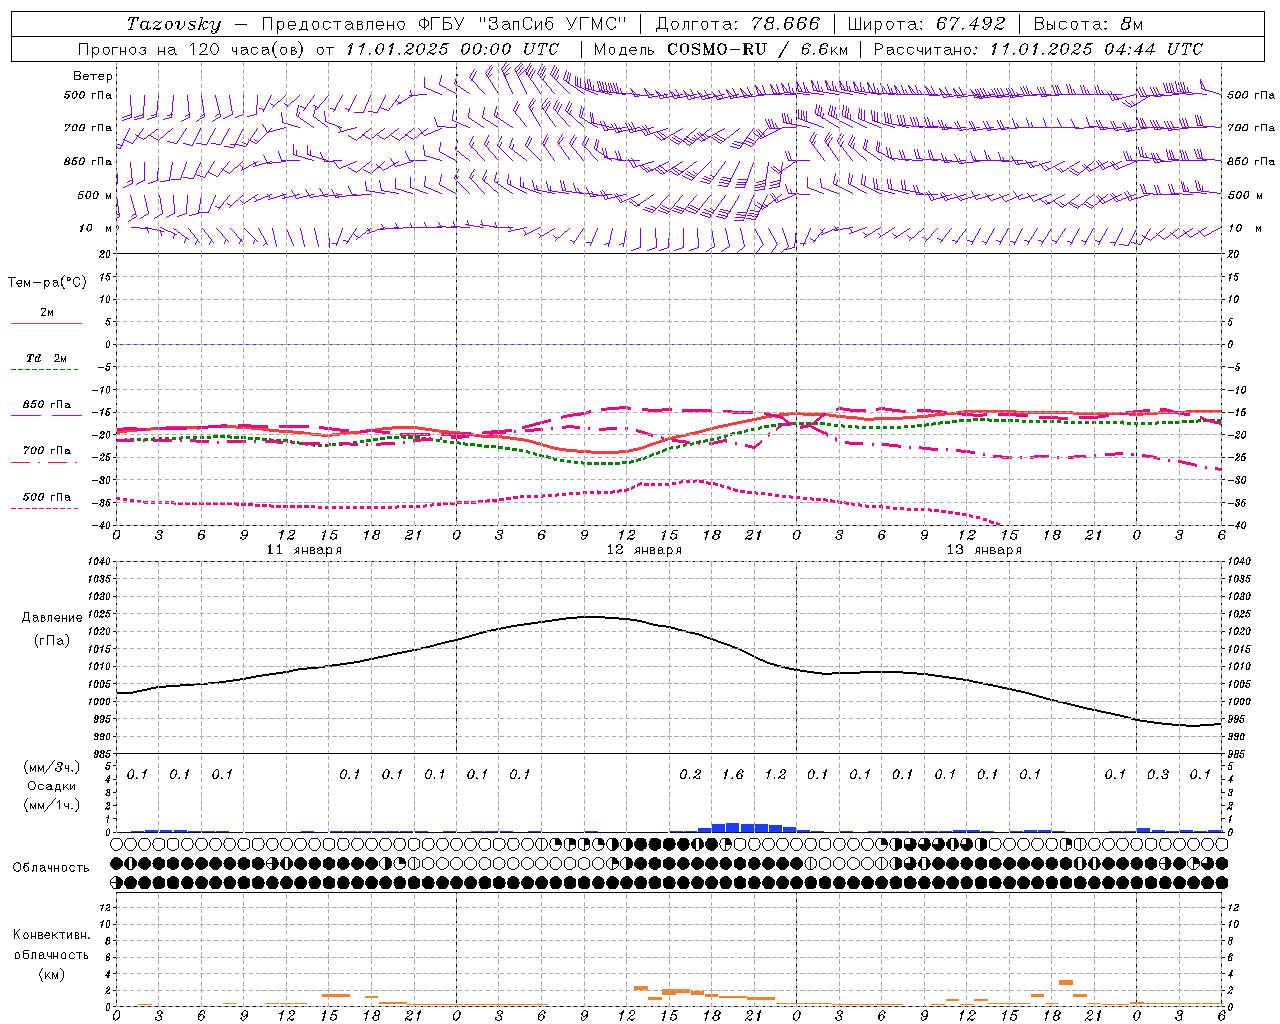Click the '1.6' precipitation value
The image size is (1280, 1024).
click(733, 775)
